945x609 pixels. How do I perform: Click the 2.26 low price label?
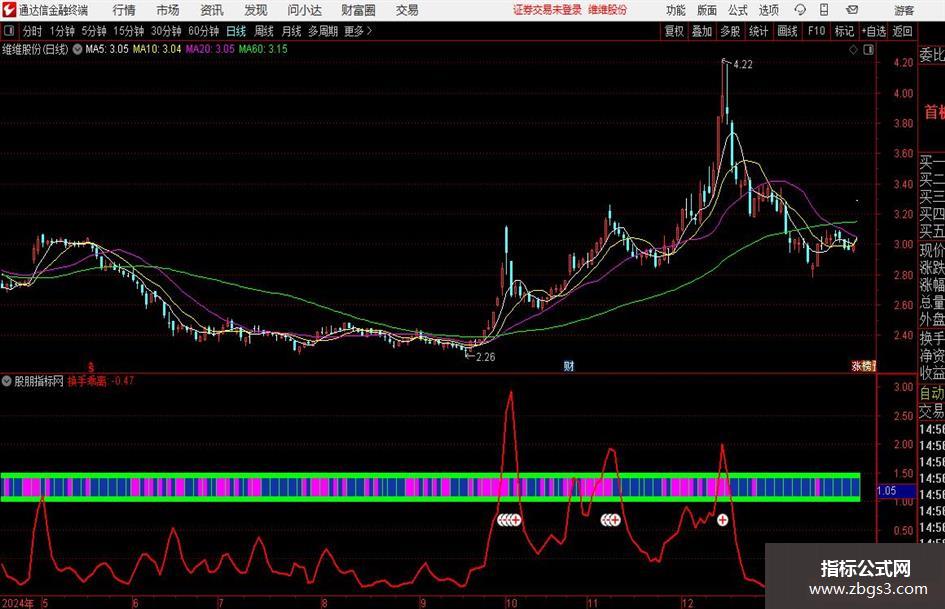[486, 357]
